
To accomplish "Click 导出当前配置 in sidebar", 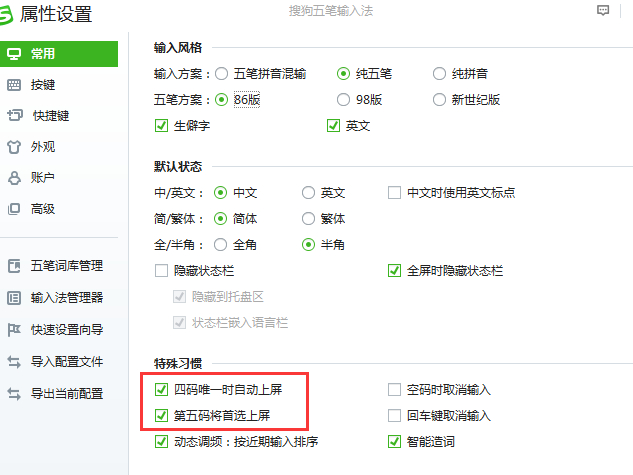I will coord(67,393).
